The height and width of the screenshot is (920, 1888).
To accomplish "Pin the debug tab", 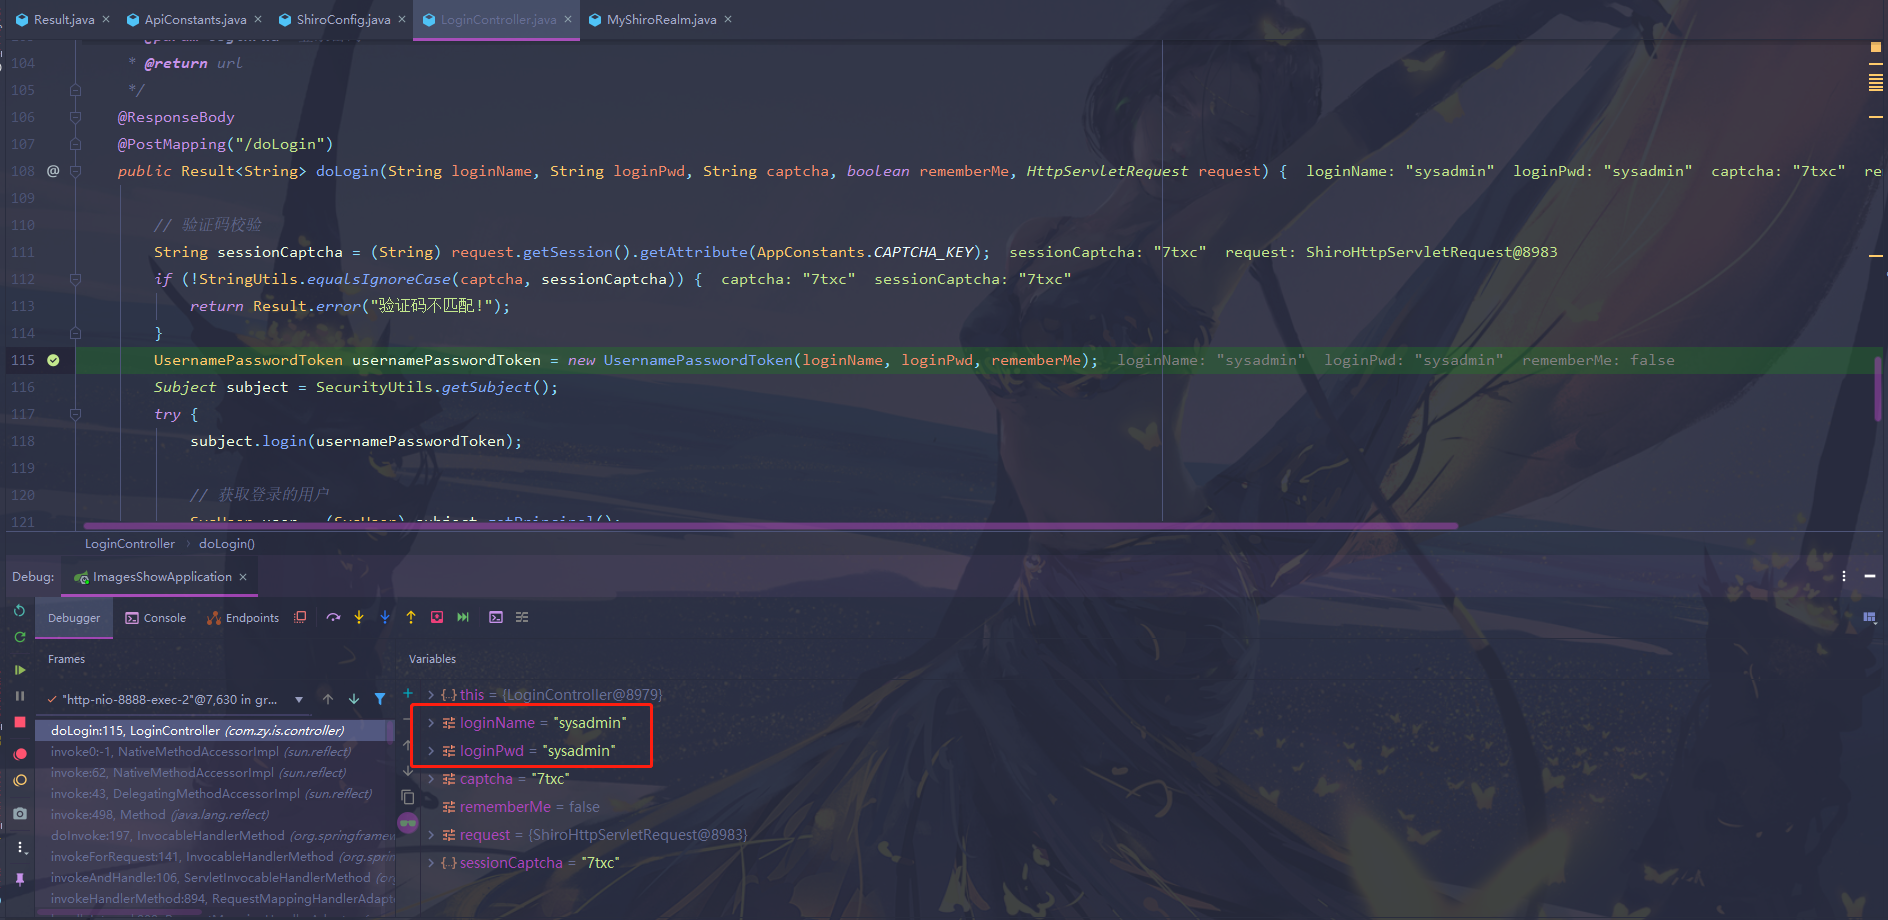I will (x=20, y=879).
